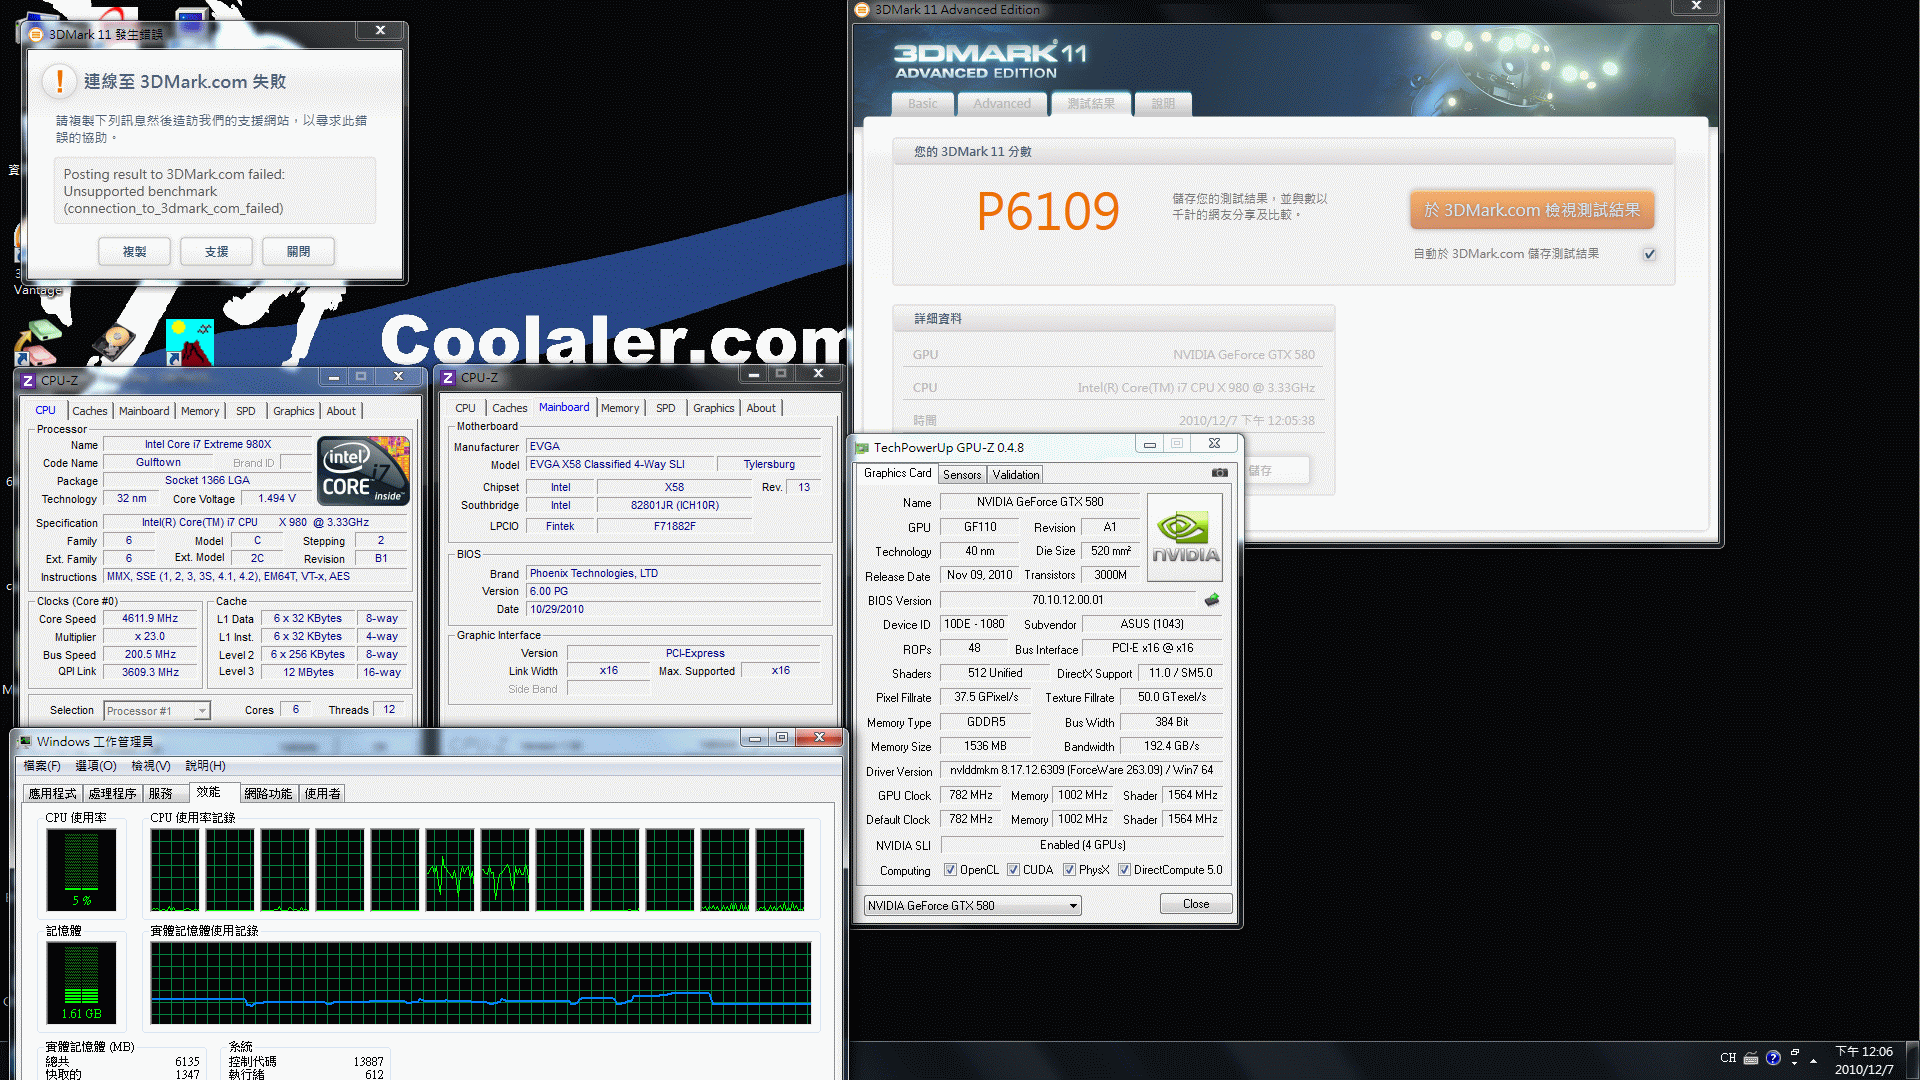
Task: Toggle the CUDA checkbox in GPU-Z
Action: point(1014,870)
